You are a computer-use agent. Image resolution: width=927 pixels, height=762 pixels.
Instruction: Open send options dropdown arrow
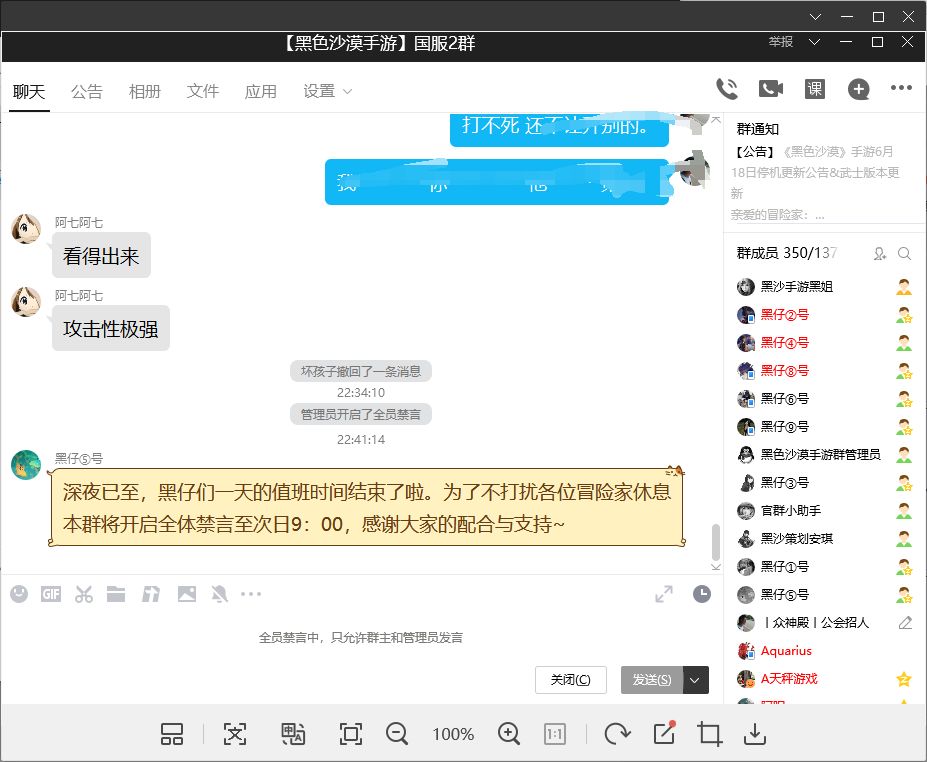(695, 680)
